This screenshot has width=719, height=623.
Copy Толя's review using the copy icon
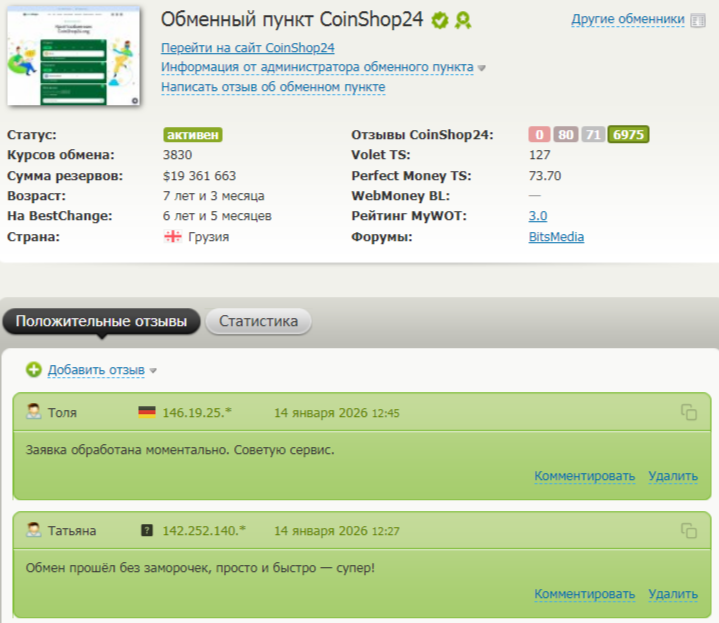(688, 412)
